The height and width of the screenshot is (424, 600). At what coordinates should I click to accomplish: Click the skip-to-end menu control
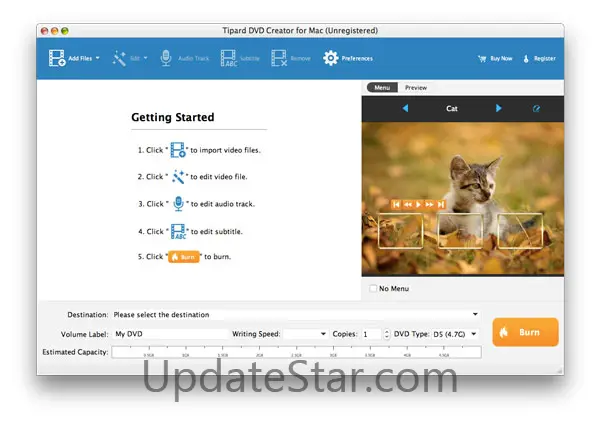[441, 204]
